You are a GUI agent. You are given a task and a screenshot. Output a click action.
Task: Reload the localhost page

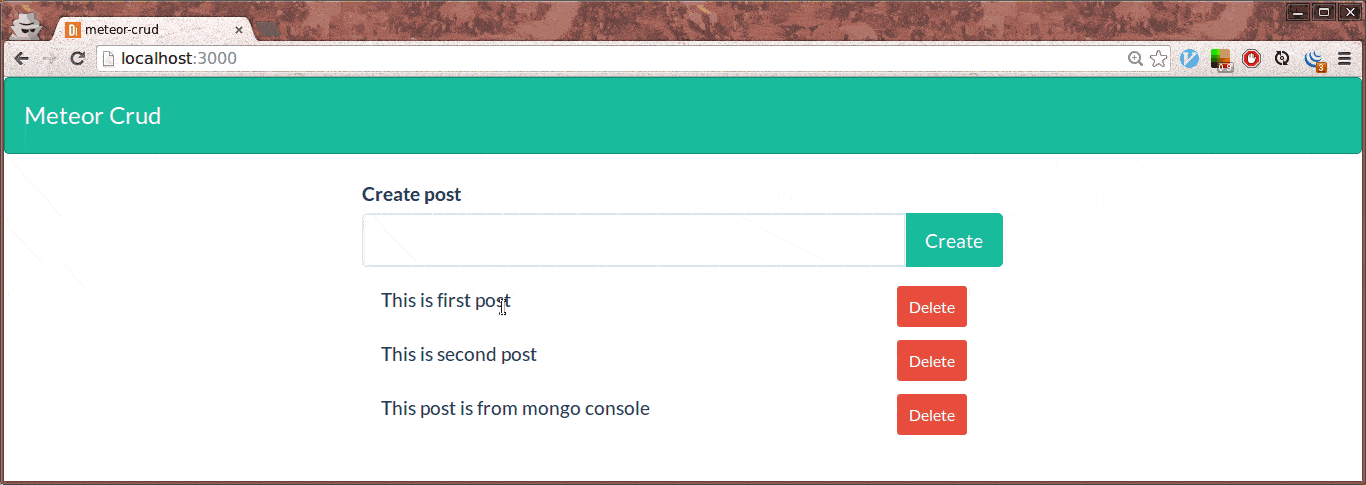pos(77,59)
